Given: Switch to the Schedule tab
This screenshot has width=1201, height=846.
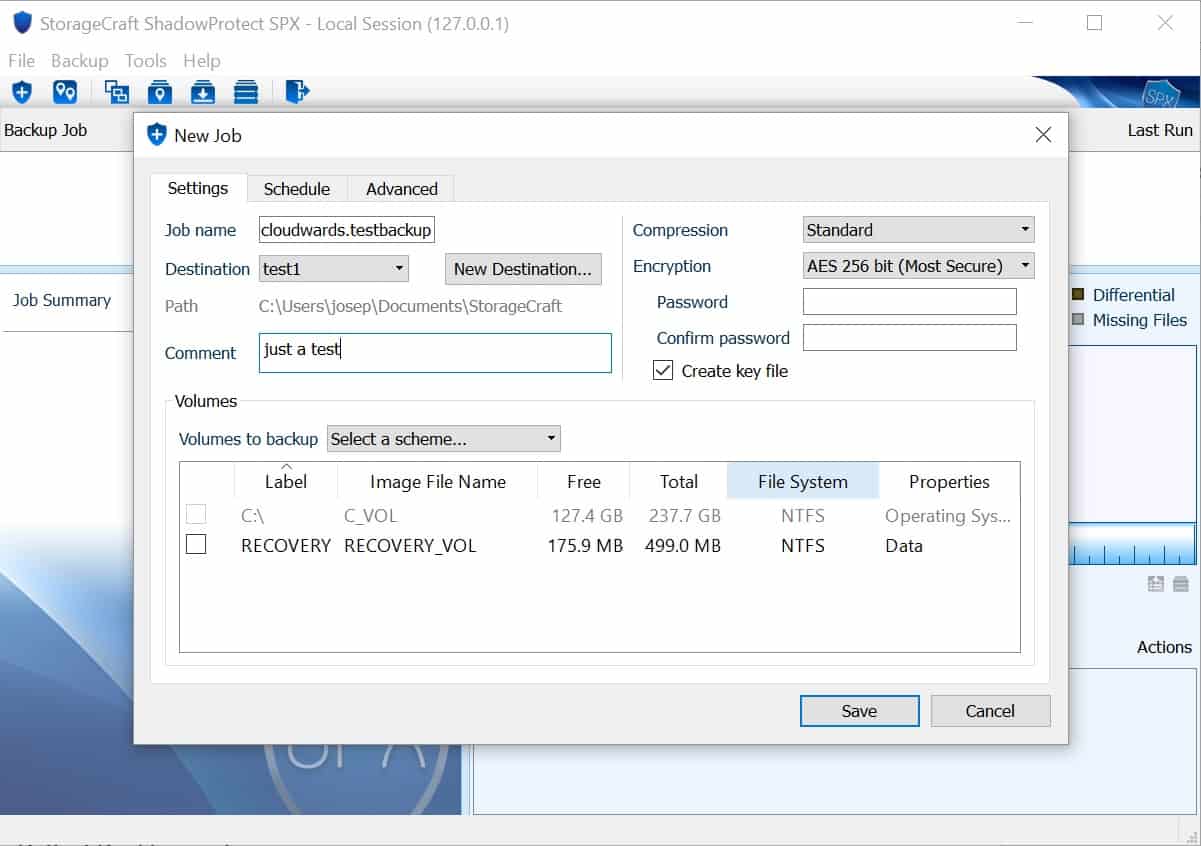Looking at the screenshot, I should [297, 189].
